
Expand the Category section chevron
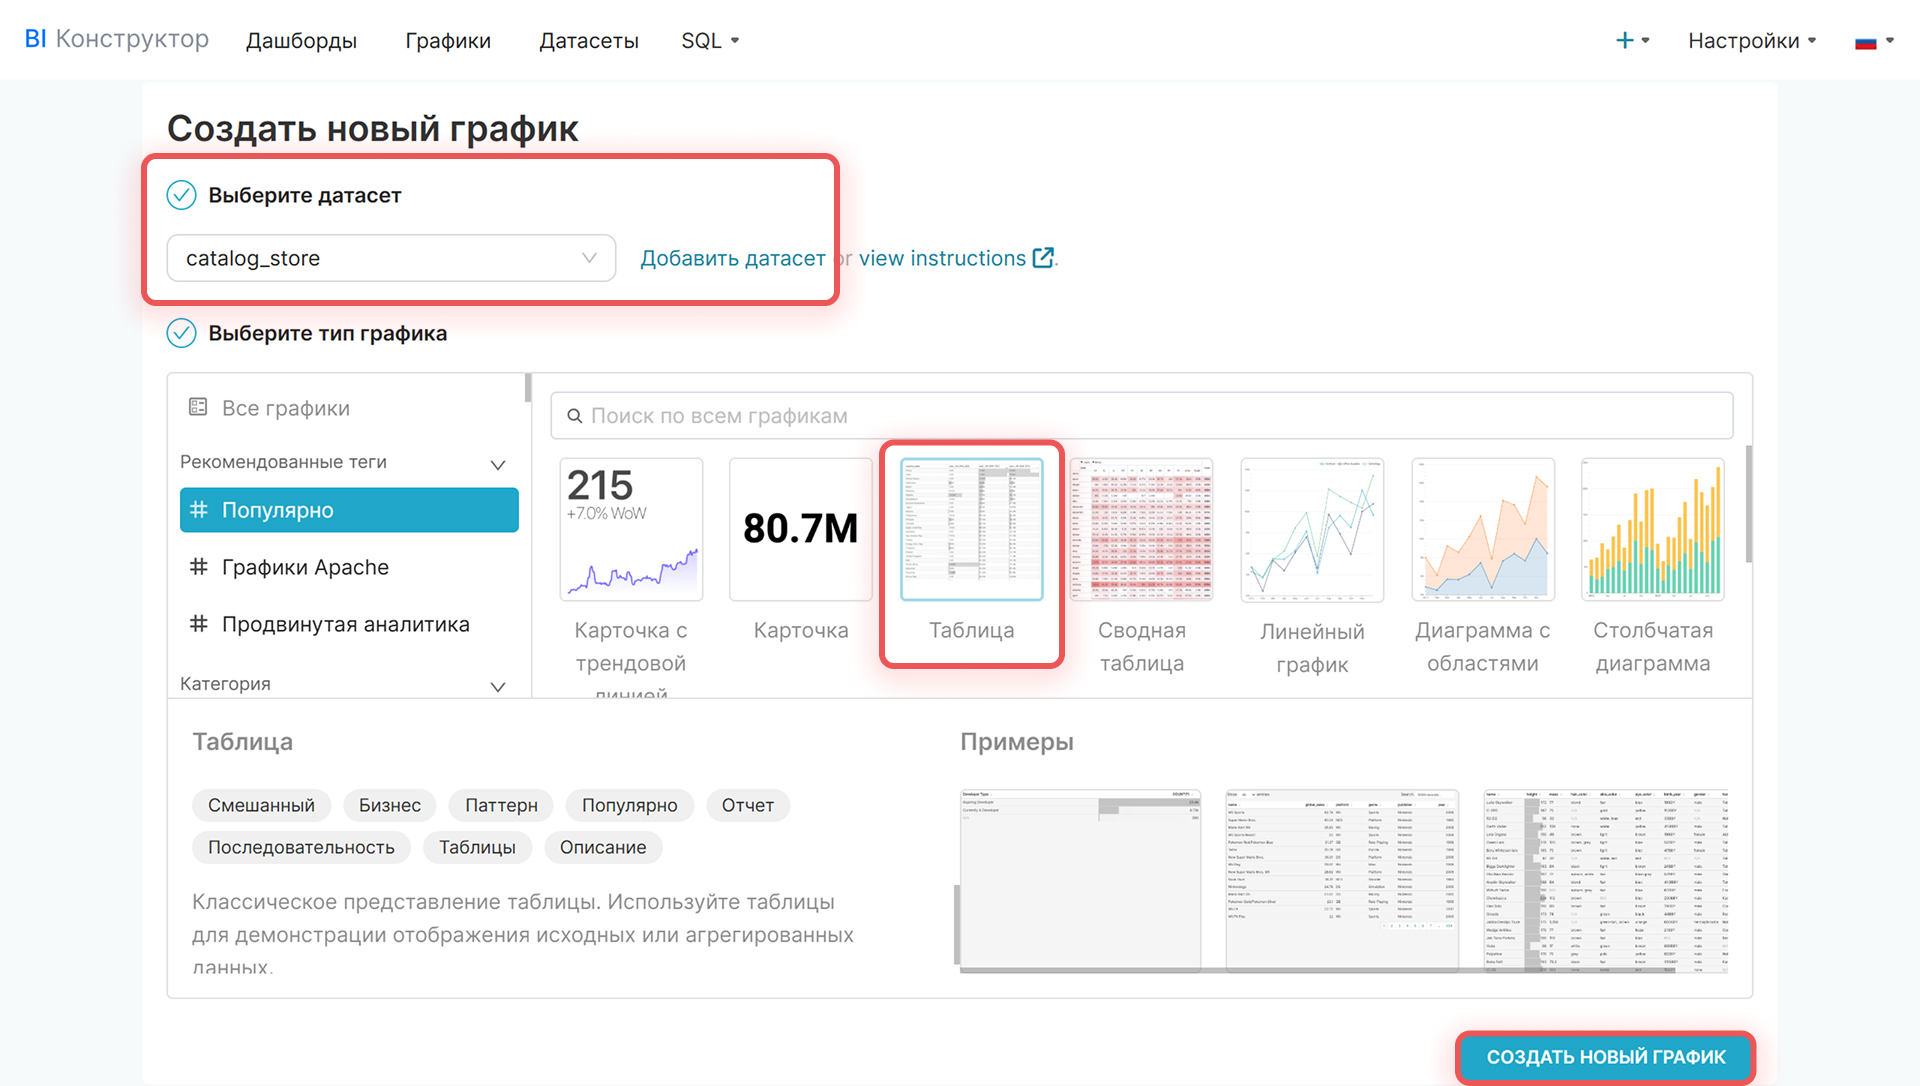coord(497,686)
